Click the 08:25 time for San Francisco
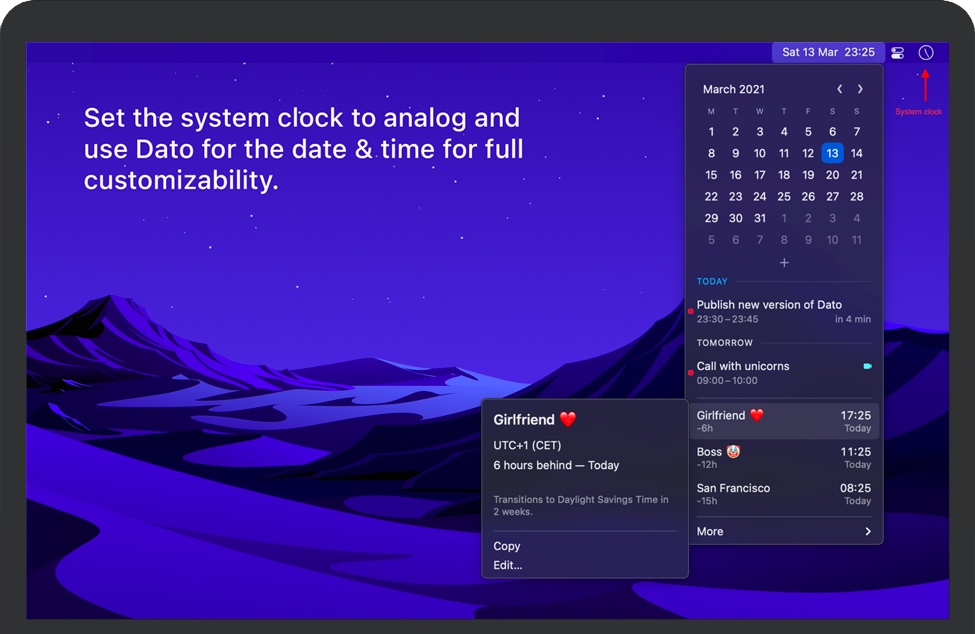The height and width of the screenshot is (634, 975). (x=856, y=488)
